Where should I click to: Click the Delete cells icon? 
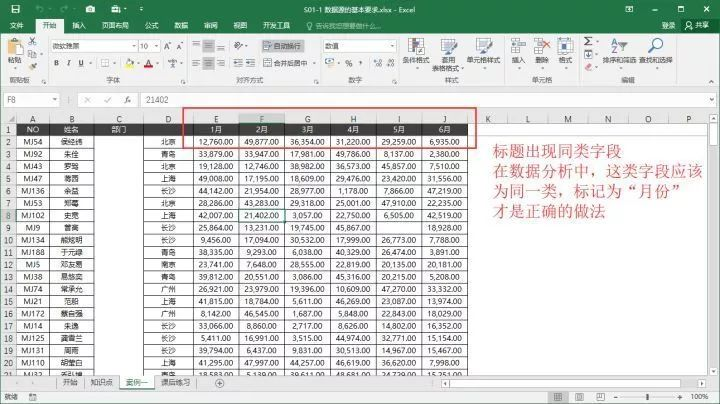click(542, 46)
